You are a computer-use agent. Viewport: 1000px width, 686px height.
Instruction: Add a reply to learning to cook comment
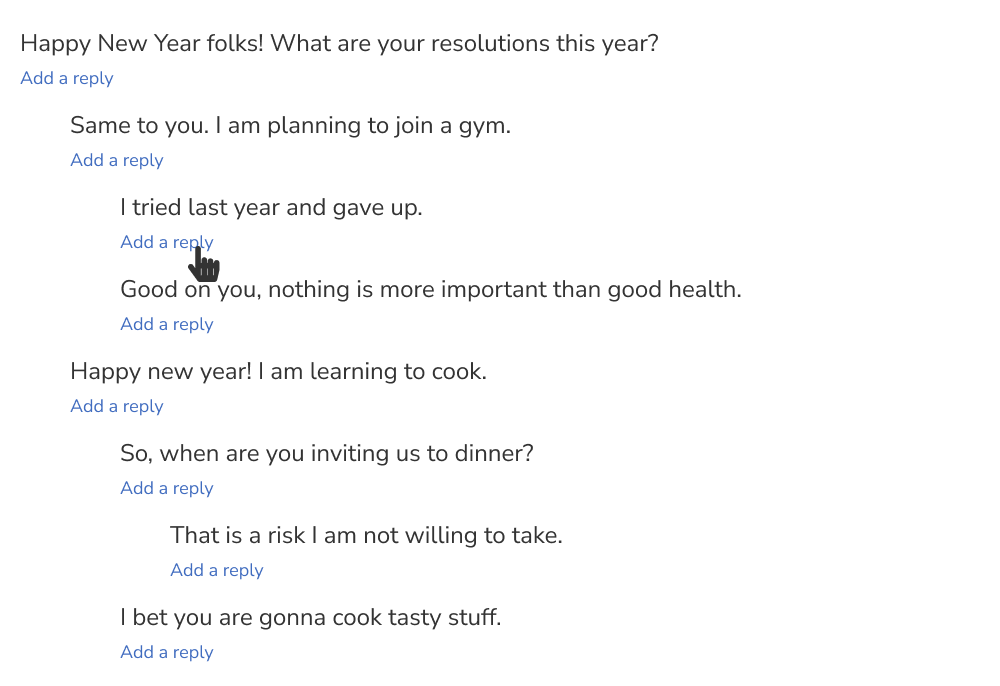coord(117,406)
